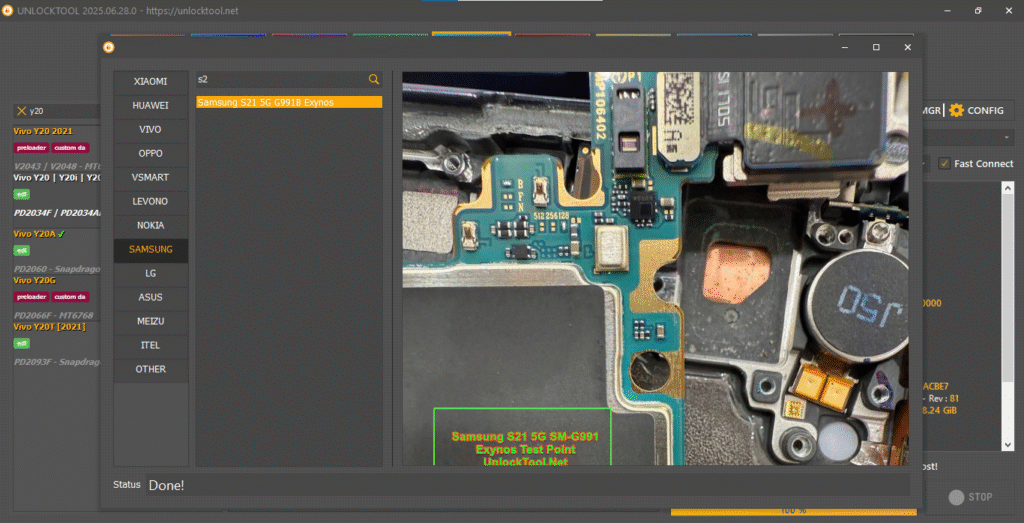Select the XIAOMI brand tab
The height and width of the screenshot is (523, 1024).
(151, 82)
